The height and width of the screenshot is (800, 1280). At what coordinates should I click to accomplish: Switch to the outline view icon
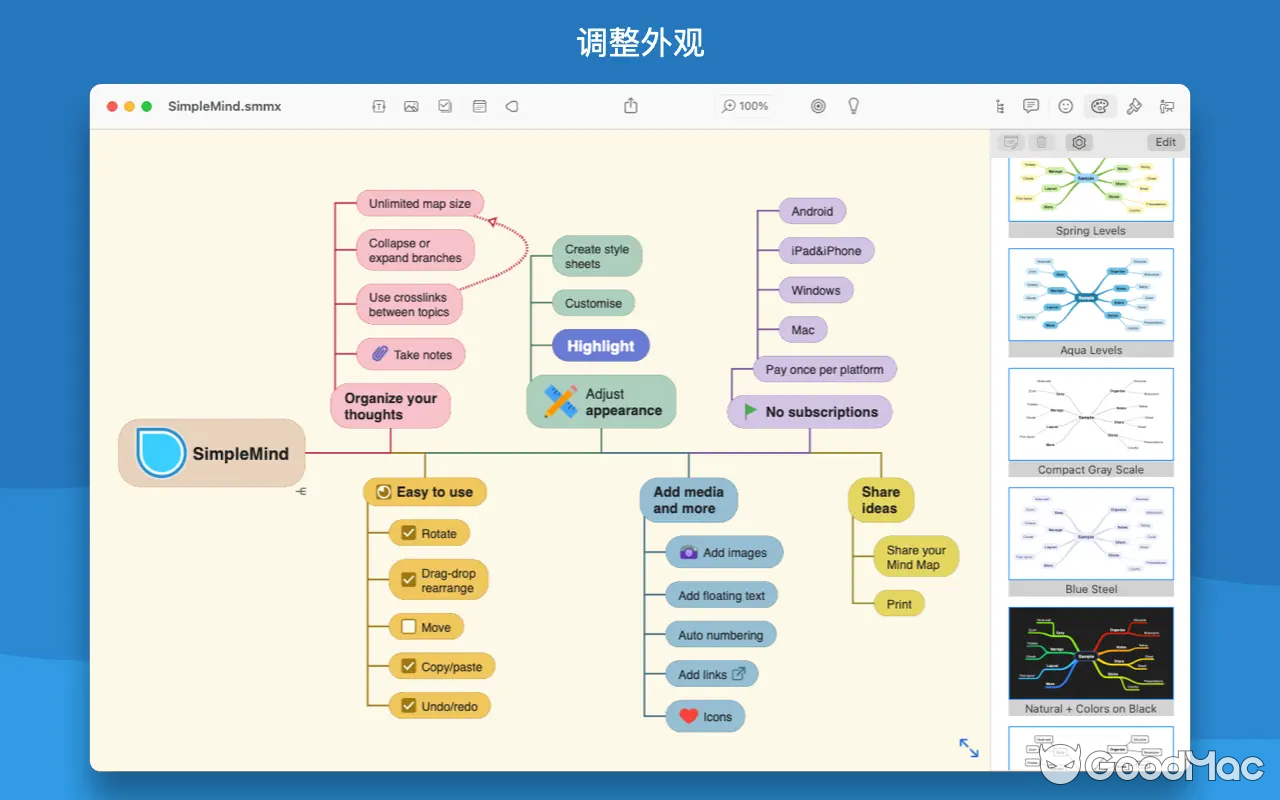999,106
